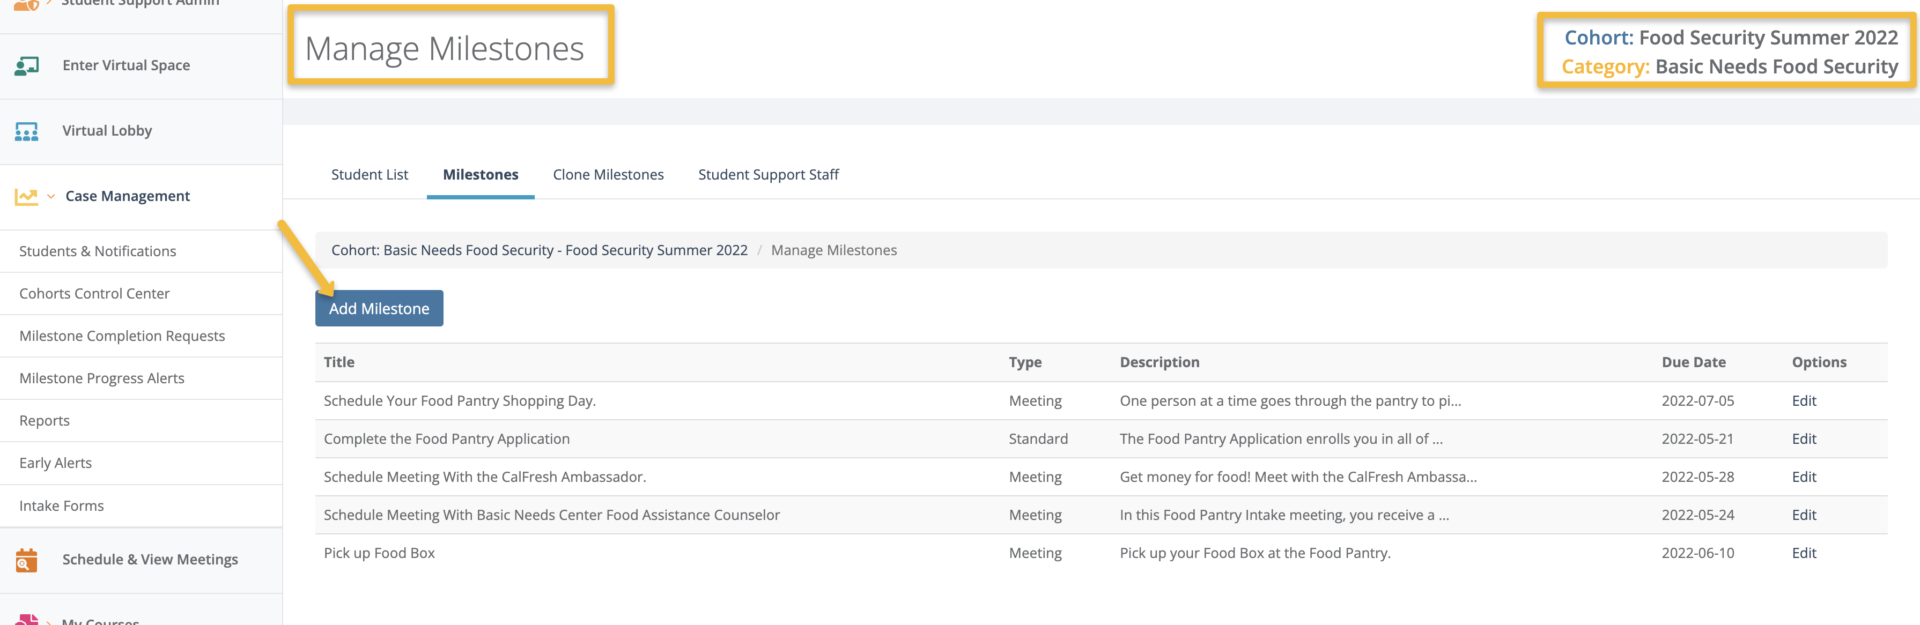This screenshot has width=1920, height=625.
Task: Open Milestone Progress Alerts
Action: [102, 379]
